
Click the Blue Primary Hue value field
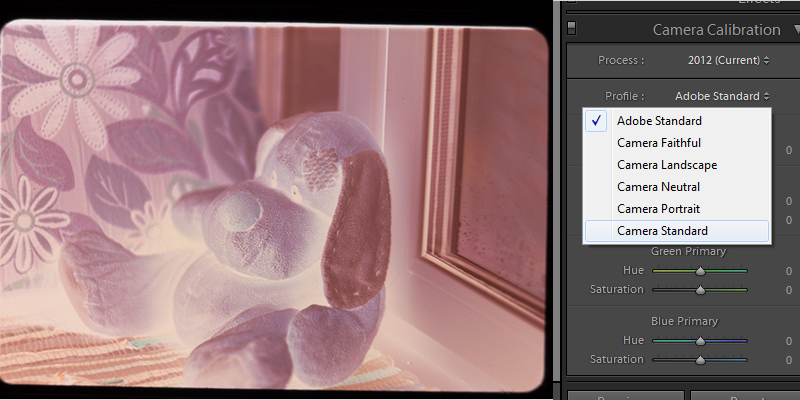789,341
